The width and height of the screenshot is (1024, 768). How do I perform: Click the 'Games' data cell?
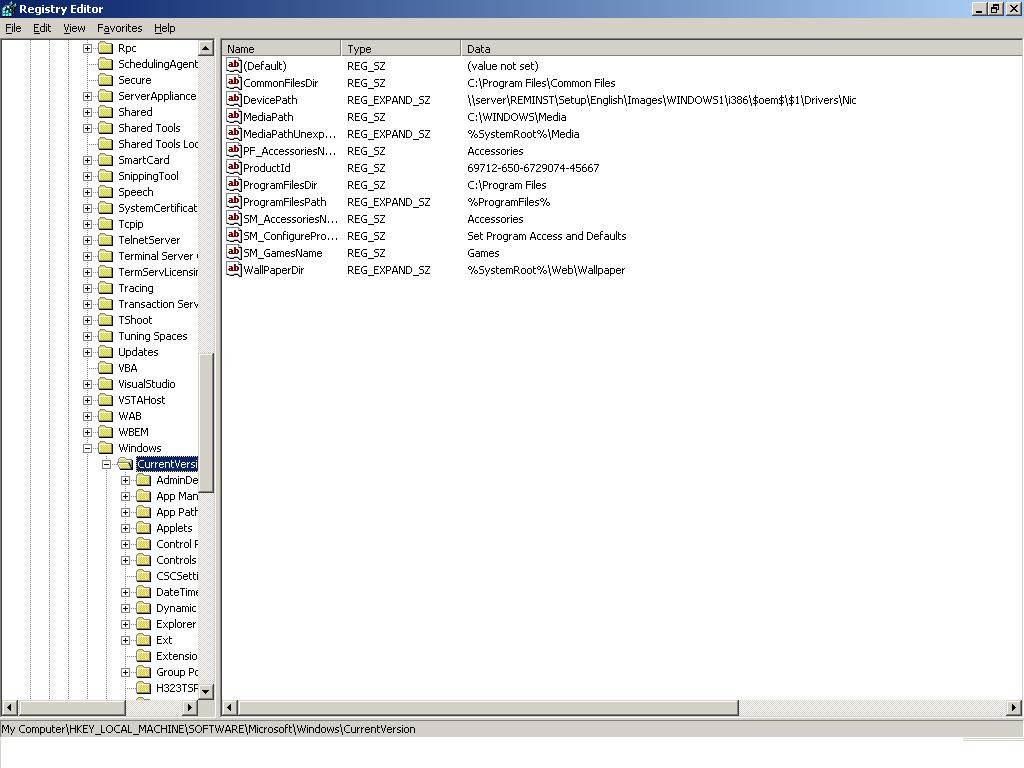coord(483,253)
